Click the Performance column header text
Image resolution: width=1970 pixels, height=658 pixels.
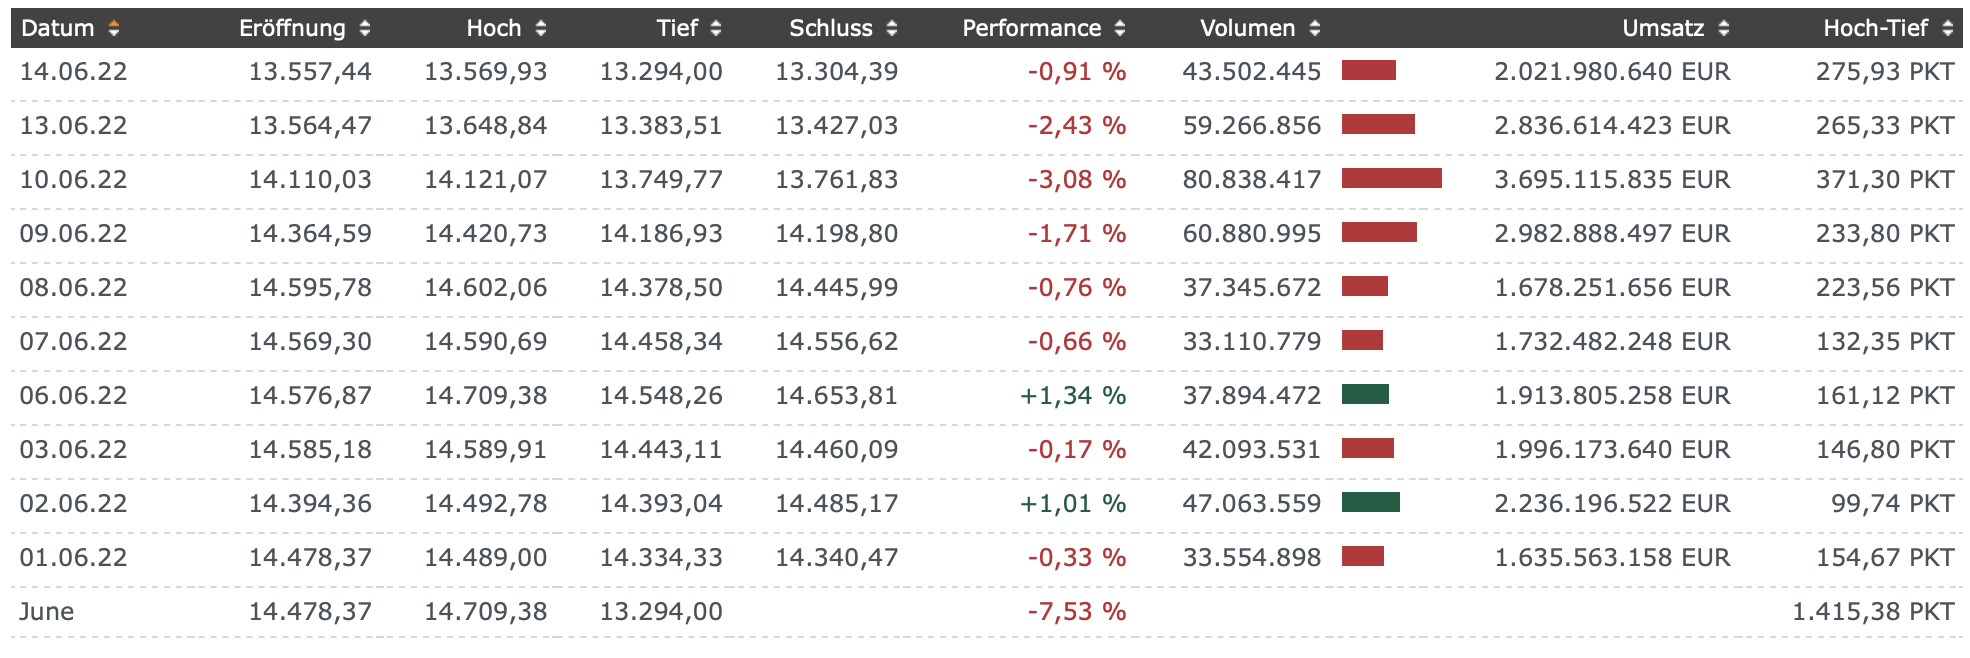click(1031, 29)
